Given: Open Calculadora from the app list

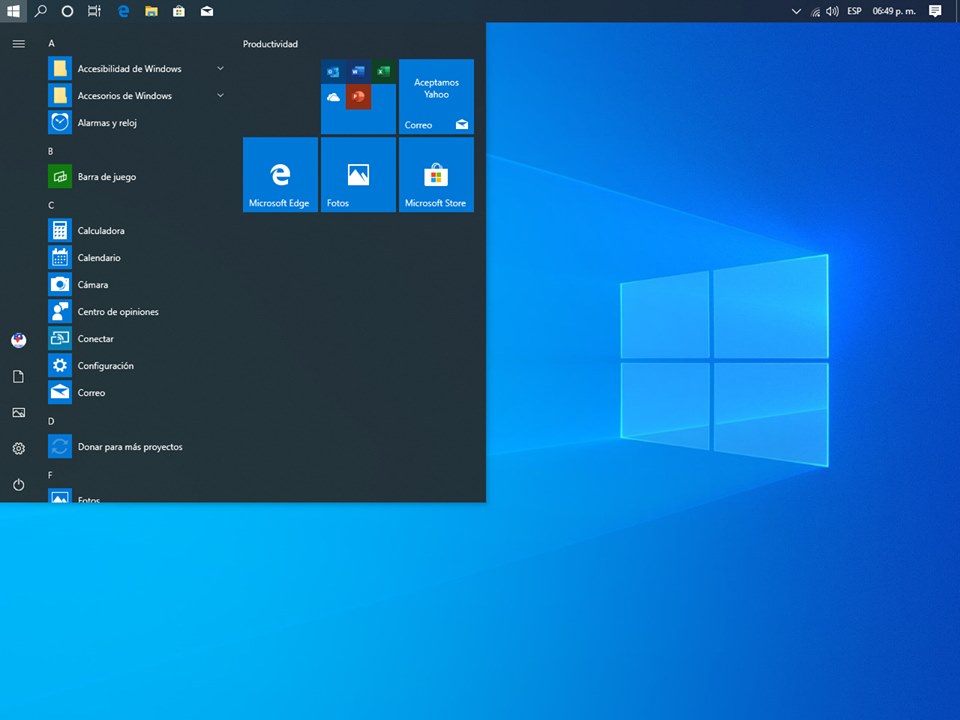Looking at the screenshot, I should 137,230.
